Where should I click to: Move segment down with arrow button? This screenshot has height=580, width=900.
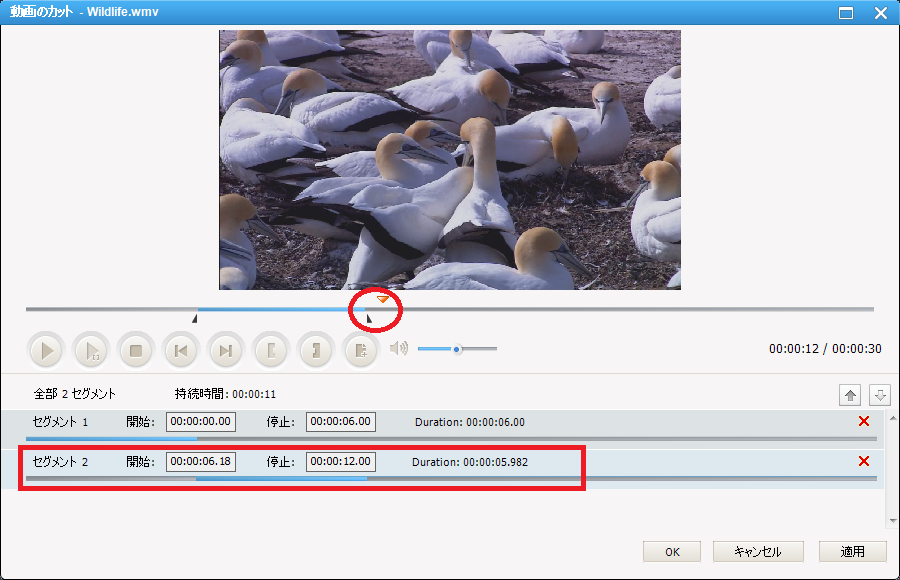tap(879, 395)
